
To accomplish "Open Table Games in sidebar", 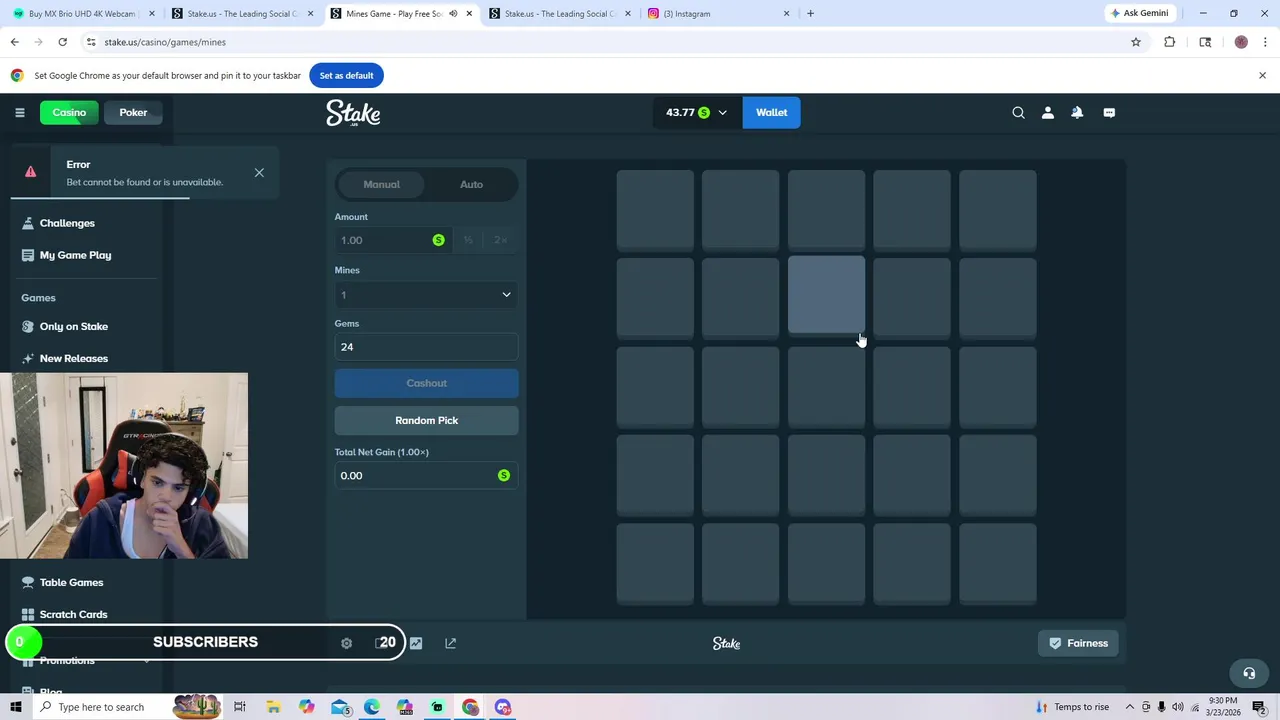I will [x=71, y=582].
